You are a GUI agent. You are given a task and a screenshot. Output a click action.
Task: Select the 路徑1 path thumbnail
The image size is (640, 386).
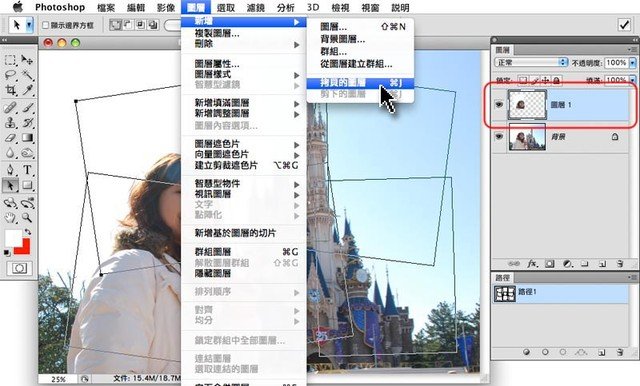point(505,293)
